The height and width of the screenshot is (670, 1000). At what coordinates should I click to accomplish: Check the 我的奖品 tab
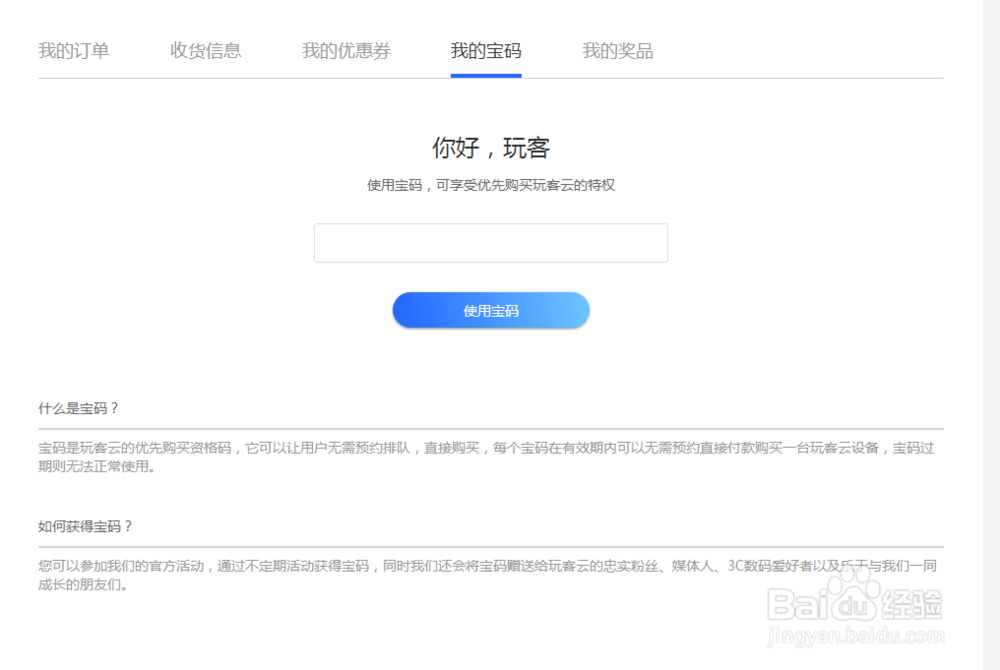(x=617, y=51)
